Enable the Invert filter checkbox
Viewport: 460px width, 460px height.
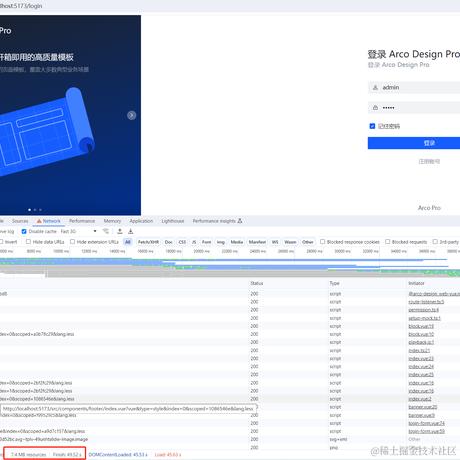[2, 242]
